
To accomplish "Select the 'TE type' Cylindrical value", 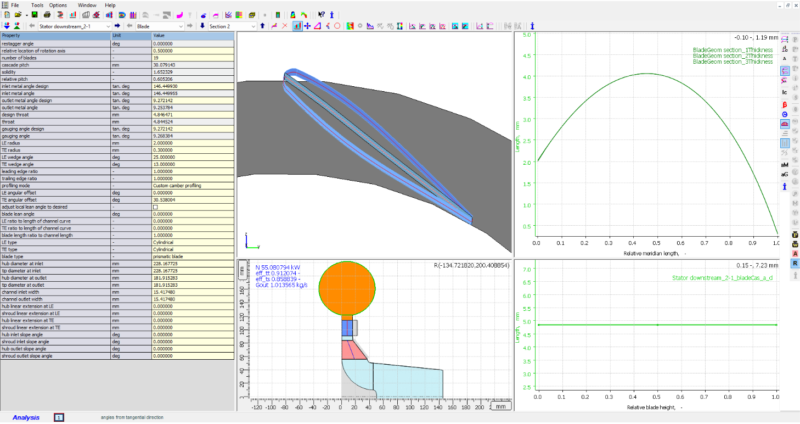I will pyautogui.click(x=193, y=250).
